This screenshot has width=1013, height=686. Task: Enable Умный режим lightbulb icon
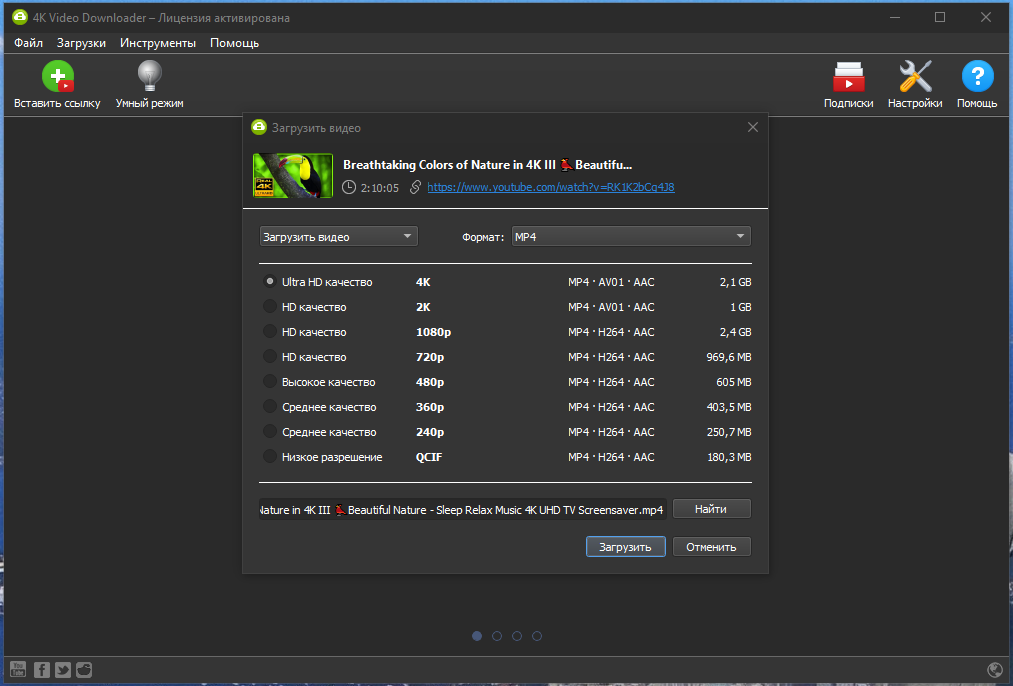click(x=149, y=76)
